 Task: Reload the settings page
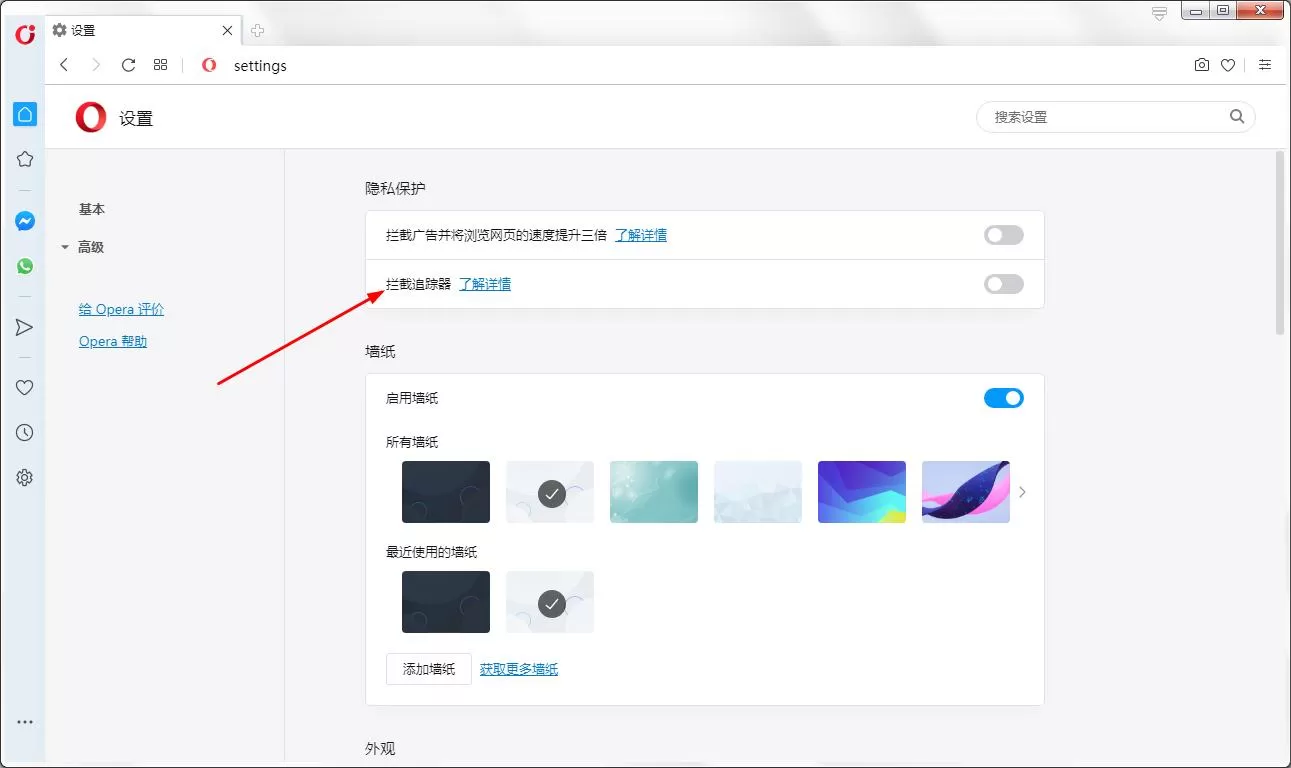click(128, 65)
